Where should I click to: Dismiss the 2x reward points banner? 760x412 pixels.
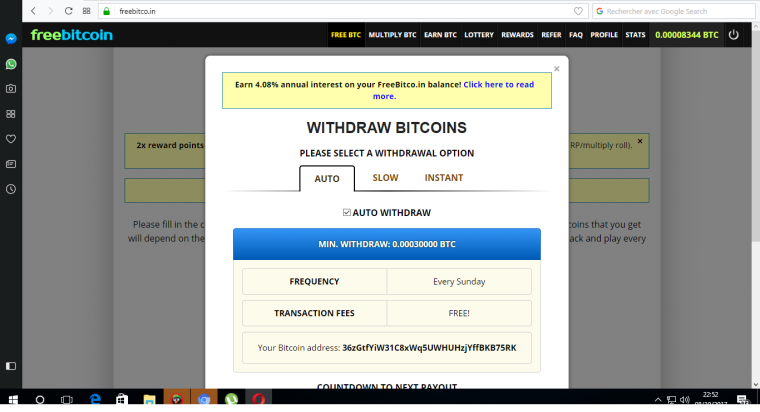640,142
